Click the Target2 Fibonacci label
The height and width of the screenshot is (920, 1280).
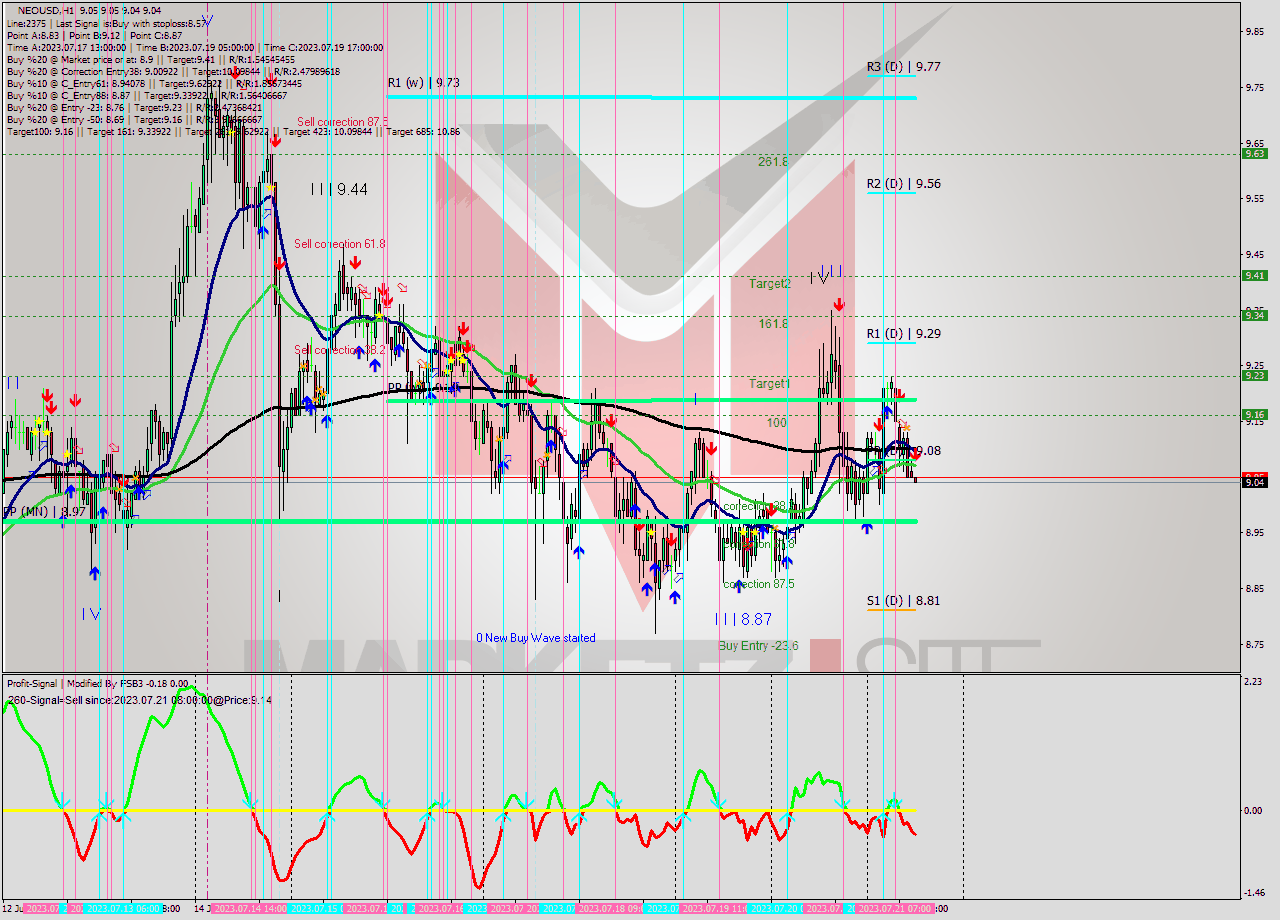[x=770, y=284]
